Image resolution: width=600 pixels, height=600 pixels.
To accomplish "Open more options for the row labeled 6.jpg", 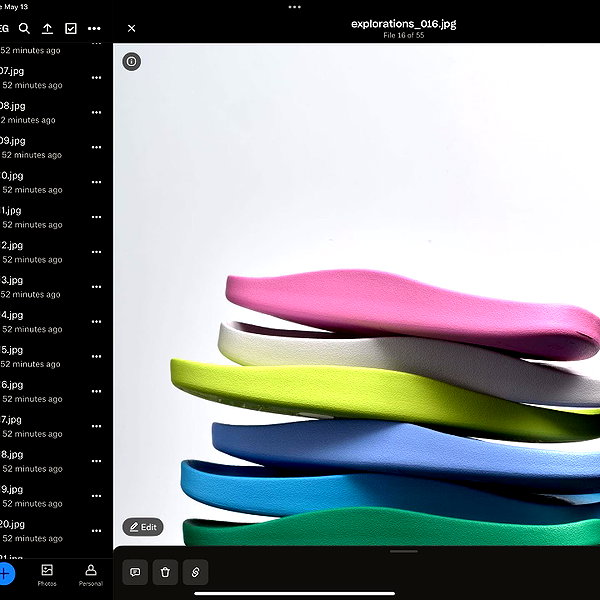I will click(x=96, y=391).
